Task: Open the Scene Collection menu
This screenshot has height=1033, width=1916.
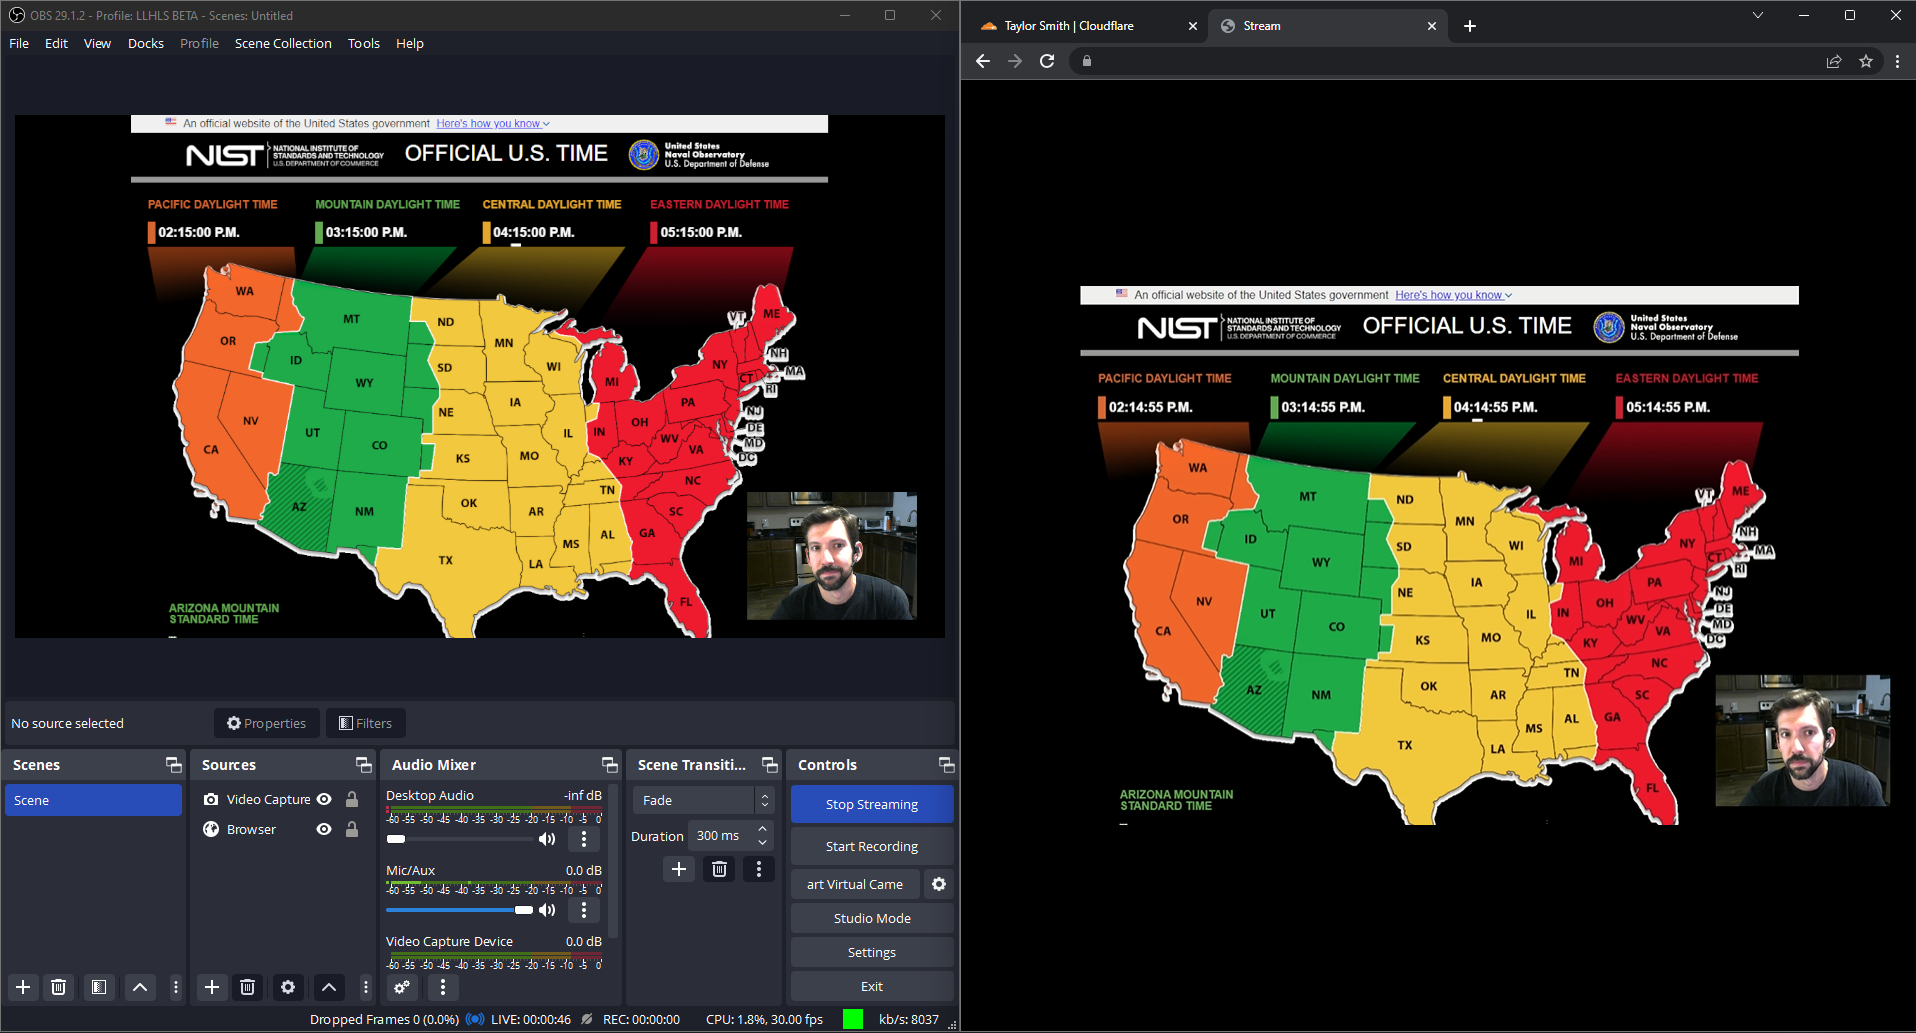Action: [x=283, y=43]
